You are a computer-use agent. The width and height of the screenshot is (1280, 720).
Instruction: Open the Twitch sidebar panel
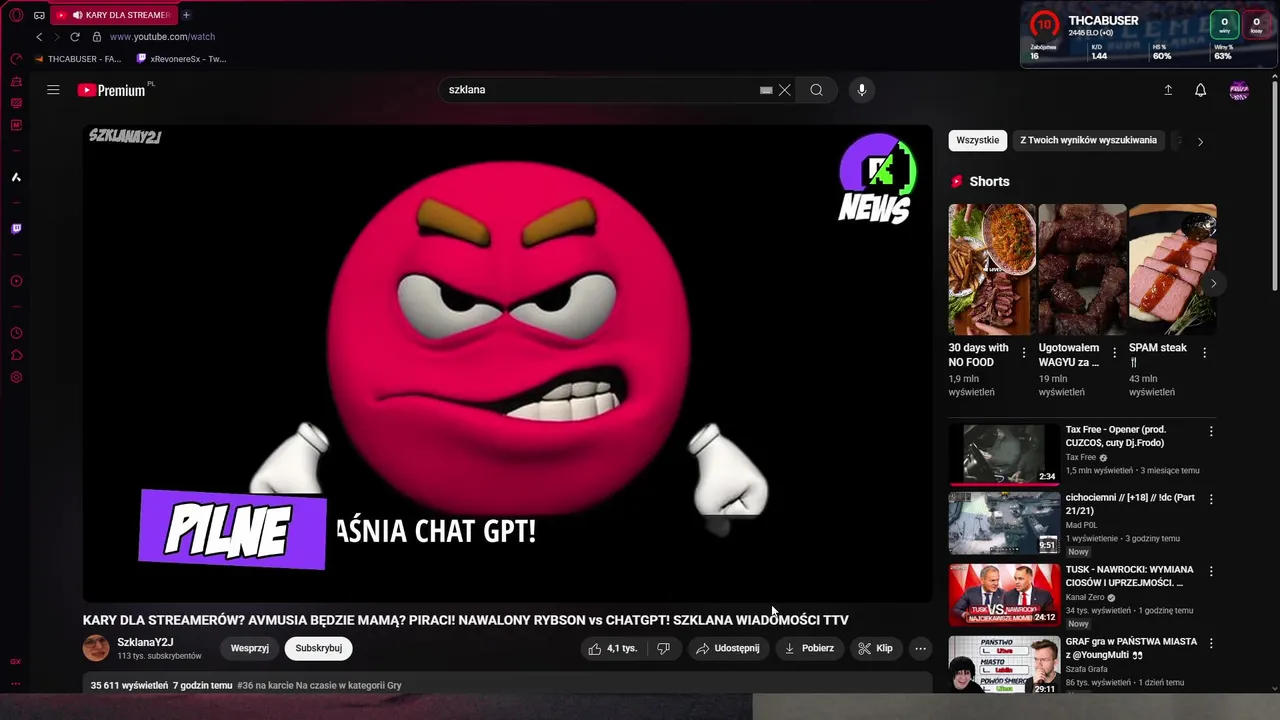[x=16, y=229]
